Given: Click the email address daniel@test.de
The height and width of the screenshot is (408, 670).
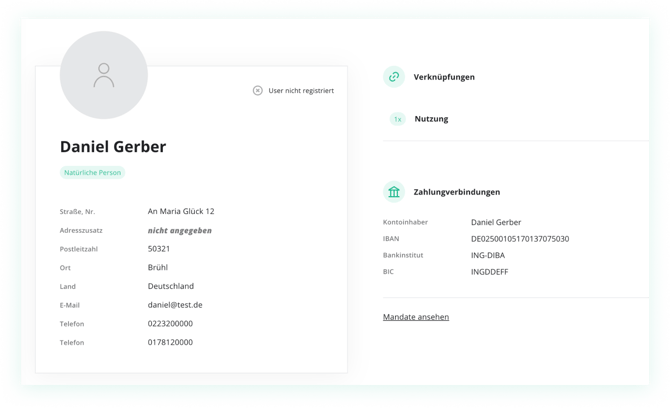Looking at the screenshot, I should (175, 305).
